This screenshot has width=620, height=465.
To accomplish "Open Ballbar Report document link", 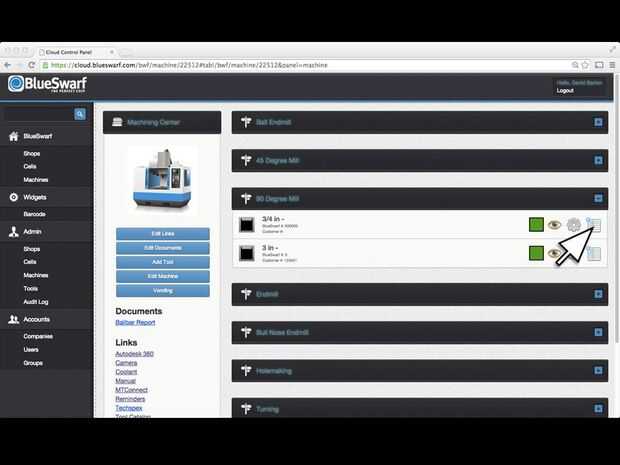I will (135, 323).
